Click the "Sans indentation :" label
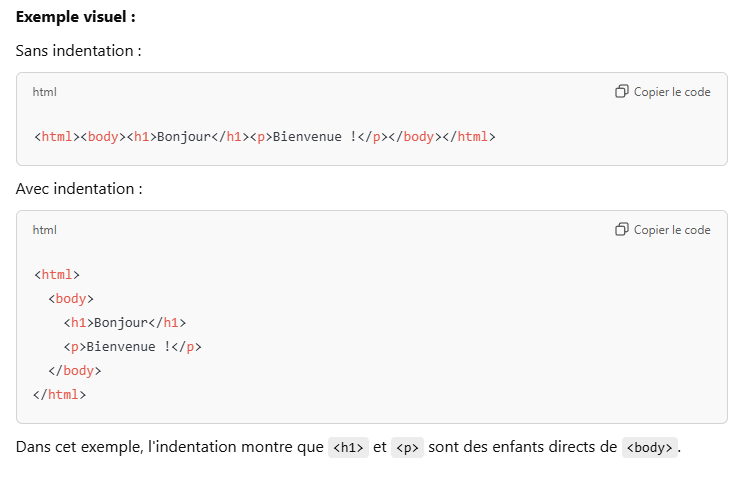This screenshot has width=745, height=481. 79,50
